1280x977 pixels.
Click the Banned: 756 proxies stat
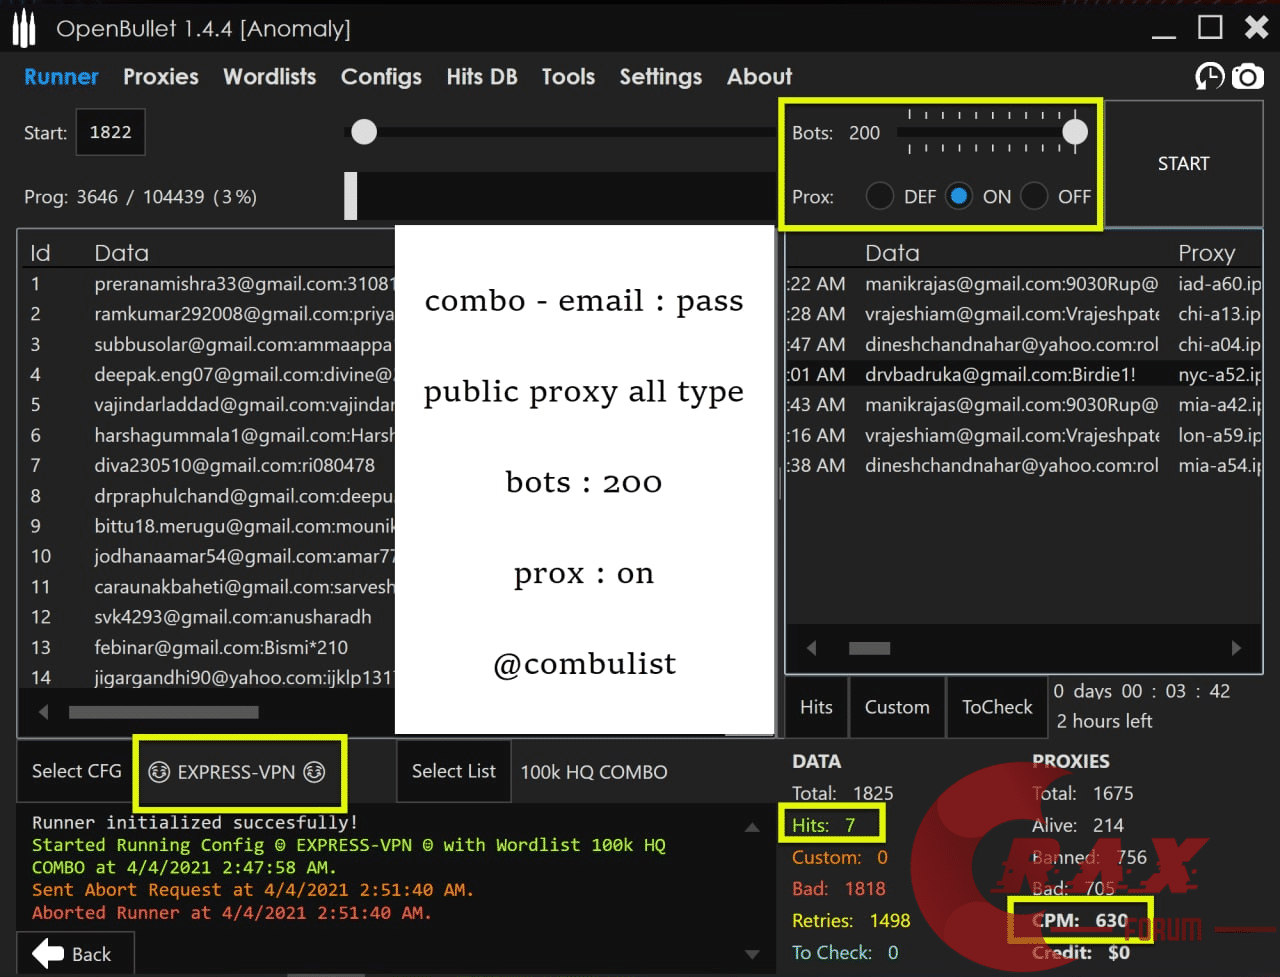[x=1090, y=857]
